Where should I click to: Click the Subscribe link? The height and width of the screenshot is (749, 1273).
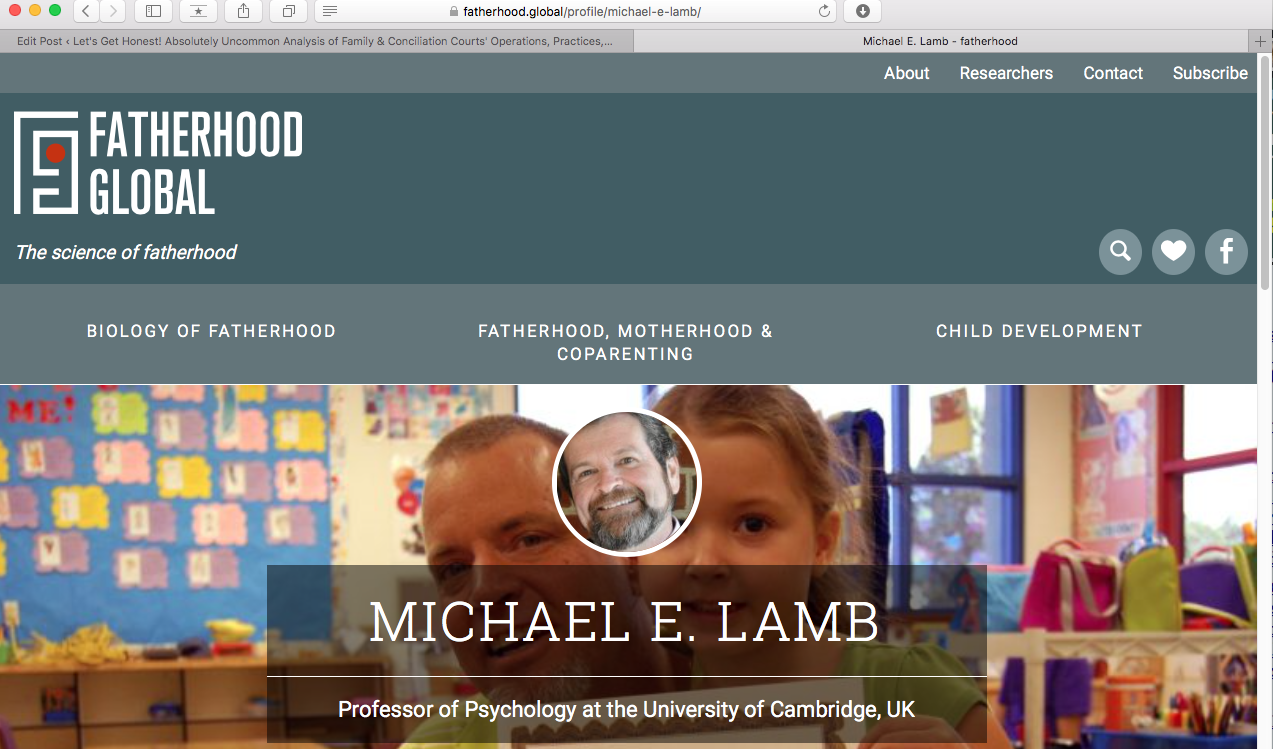coord(1210,73)
